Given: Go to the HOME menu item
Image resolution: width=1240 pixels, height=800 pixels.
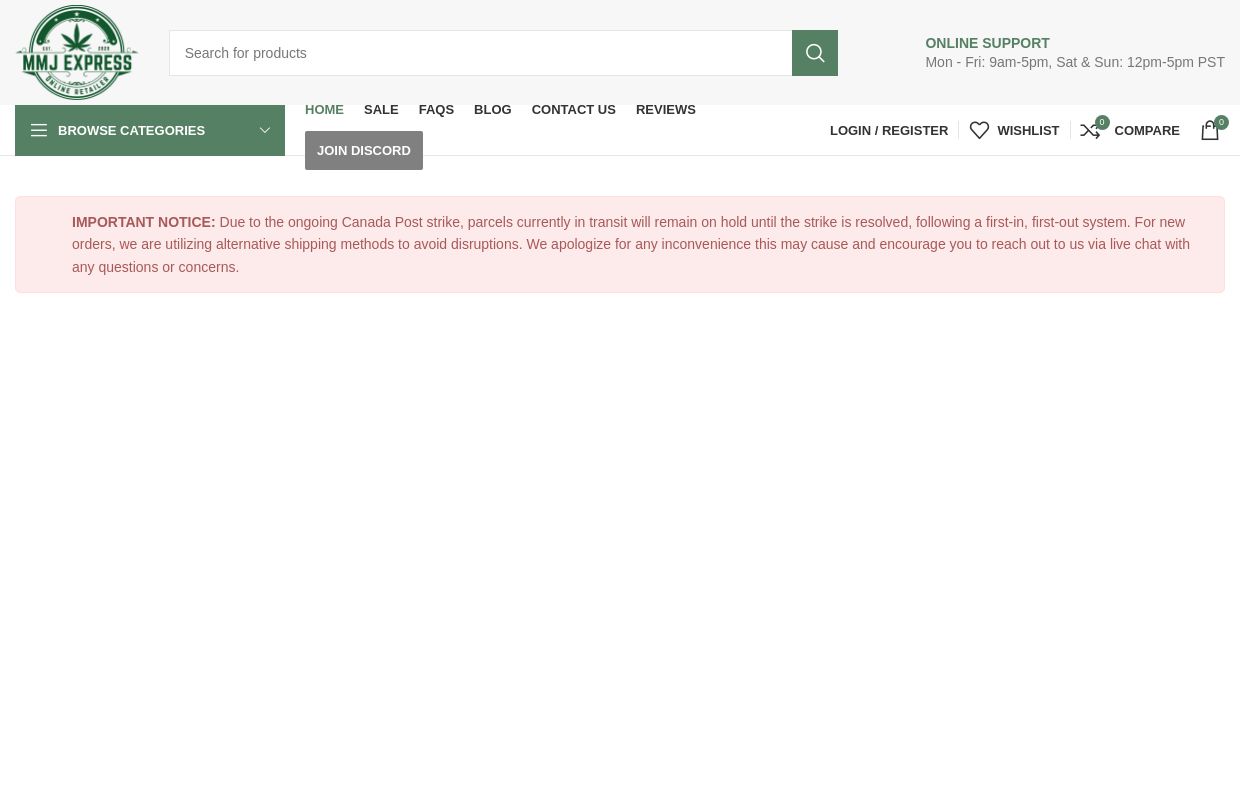Looking at the screenshot, I should [x=324, y=109].
